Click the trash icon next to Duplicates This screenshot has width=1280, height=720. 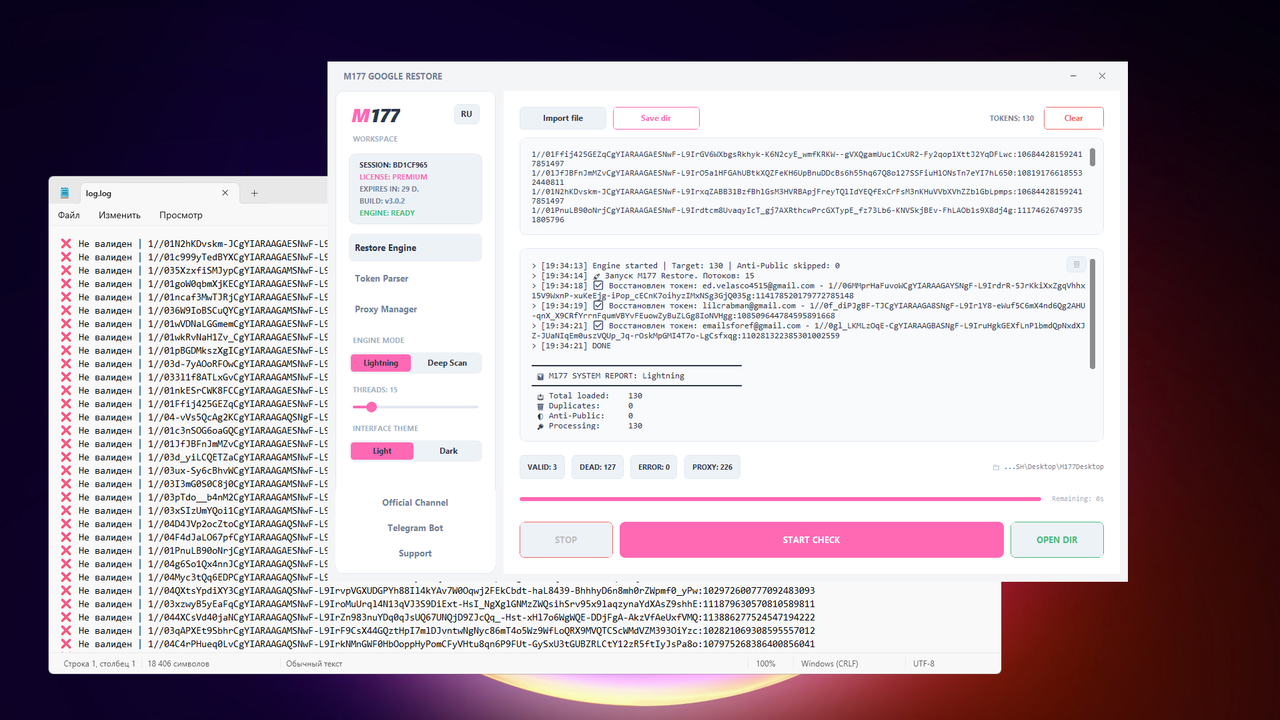pyautogui.click(x=540, y=406)
